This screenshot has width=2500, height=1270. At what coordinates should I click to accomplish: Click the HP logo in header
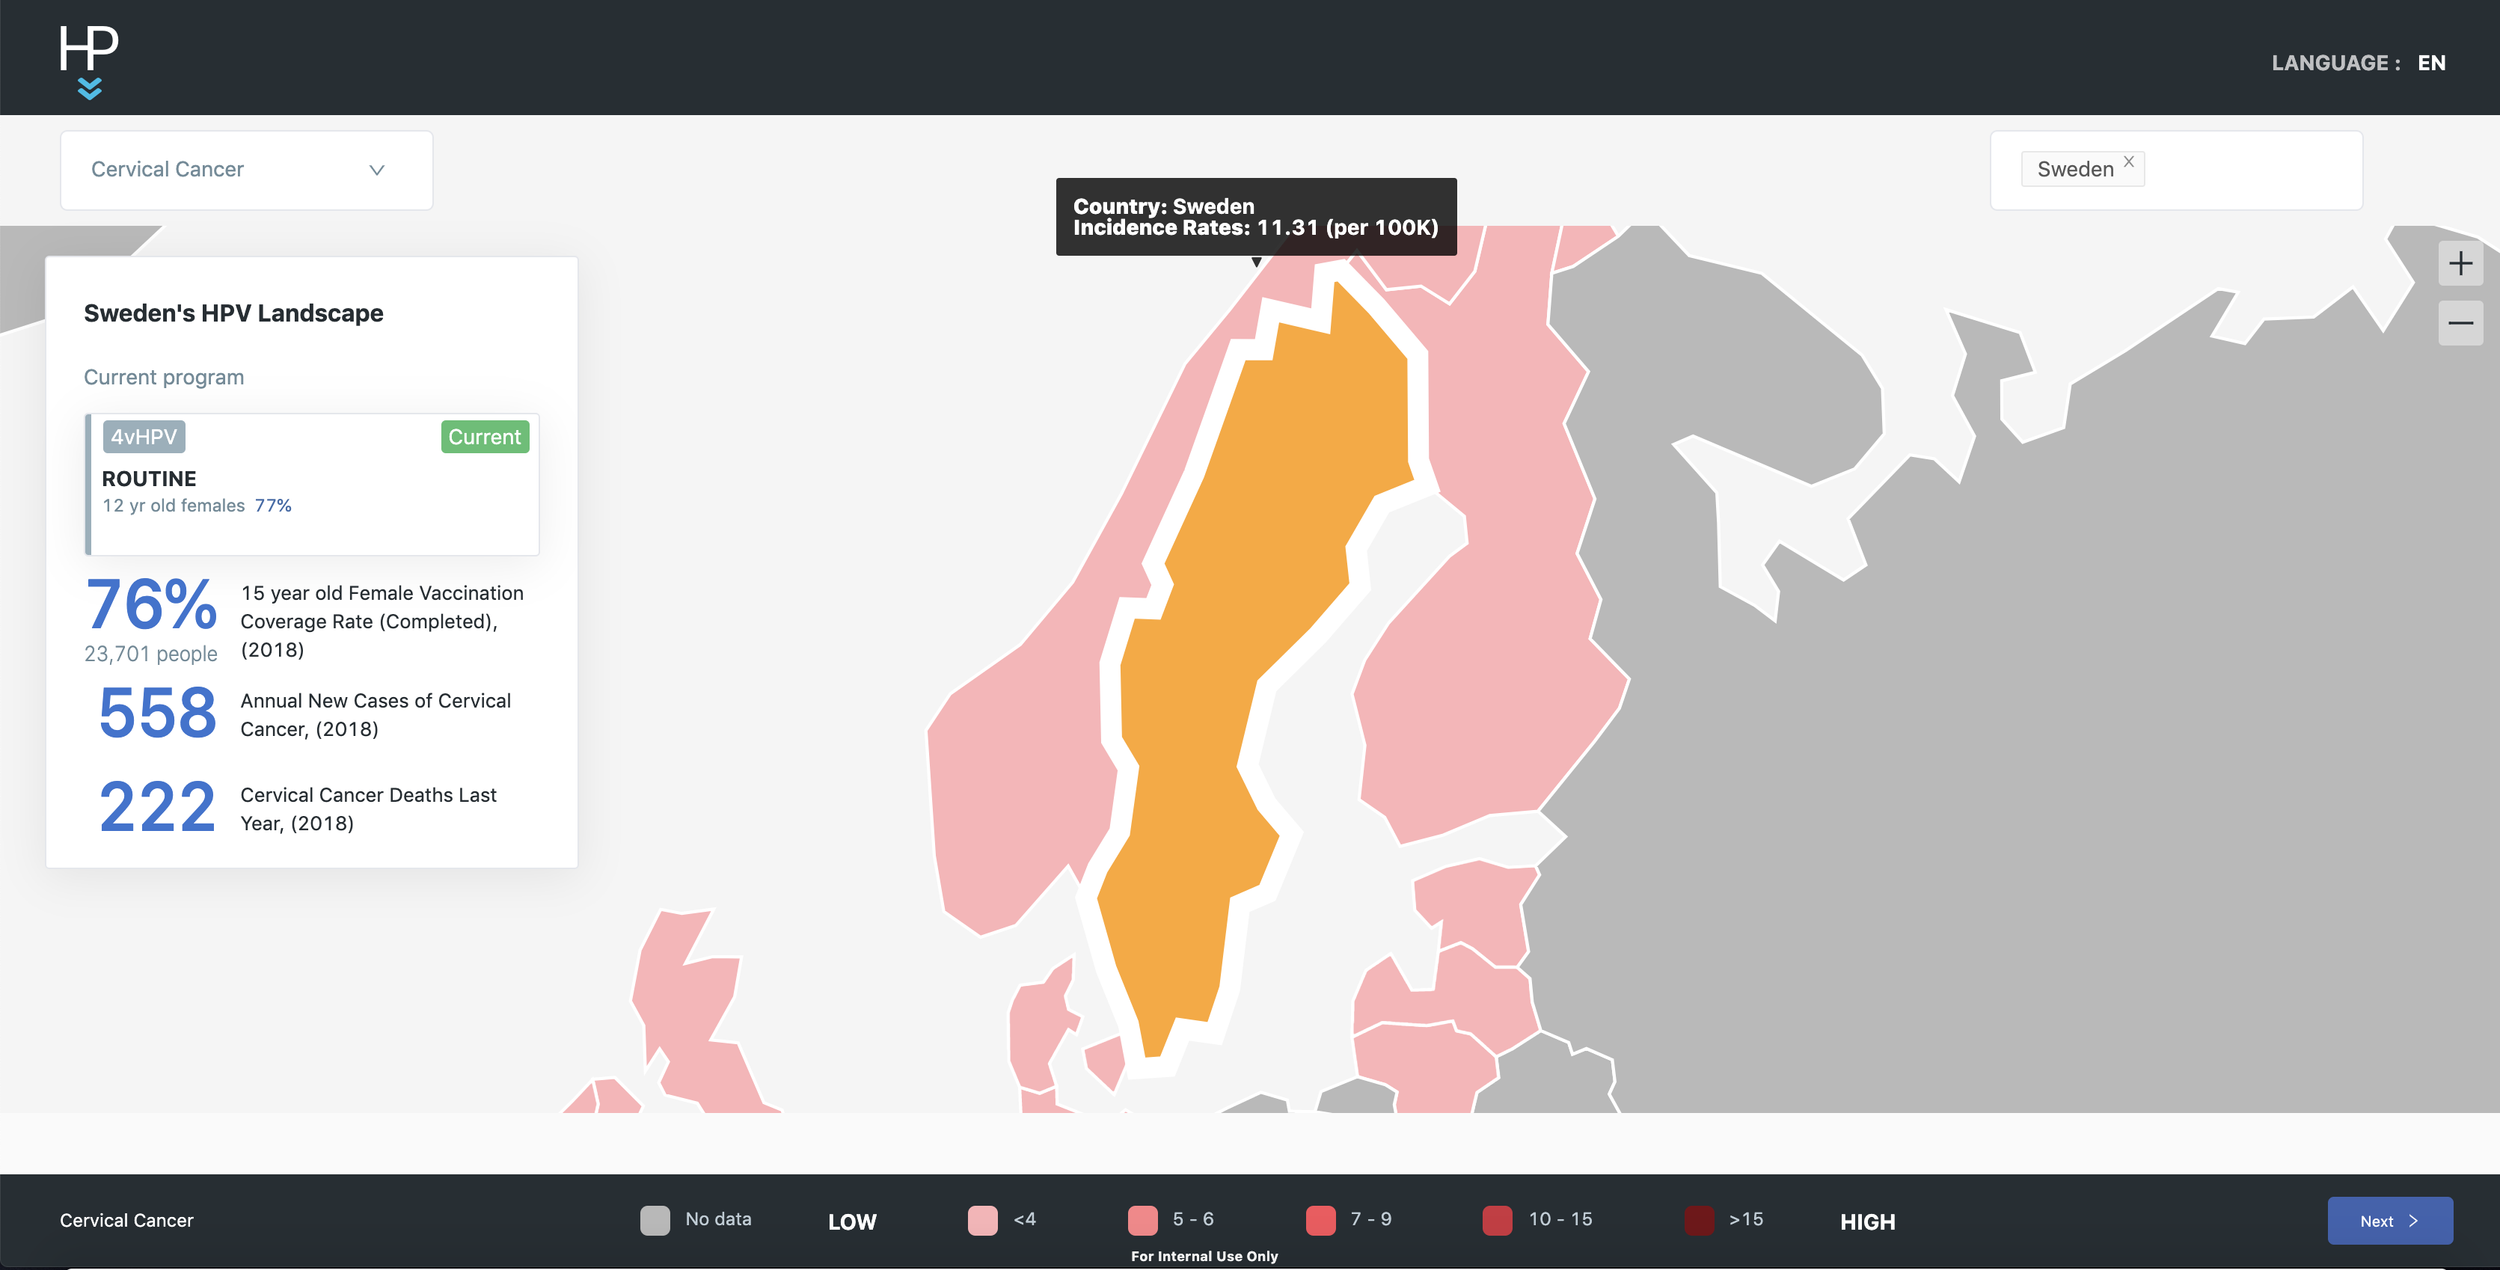coord(88,48)
